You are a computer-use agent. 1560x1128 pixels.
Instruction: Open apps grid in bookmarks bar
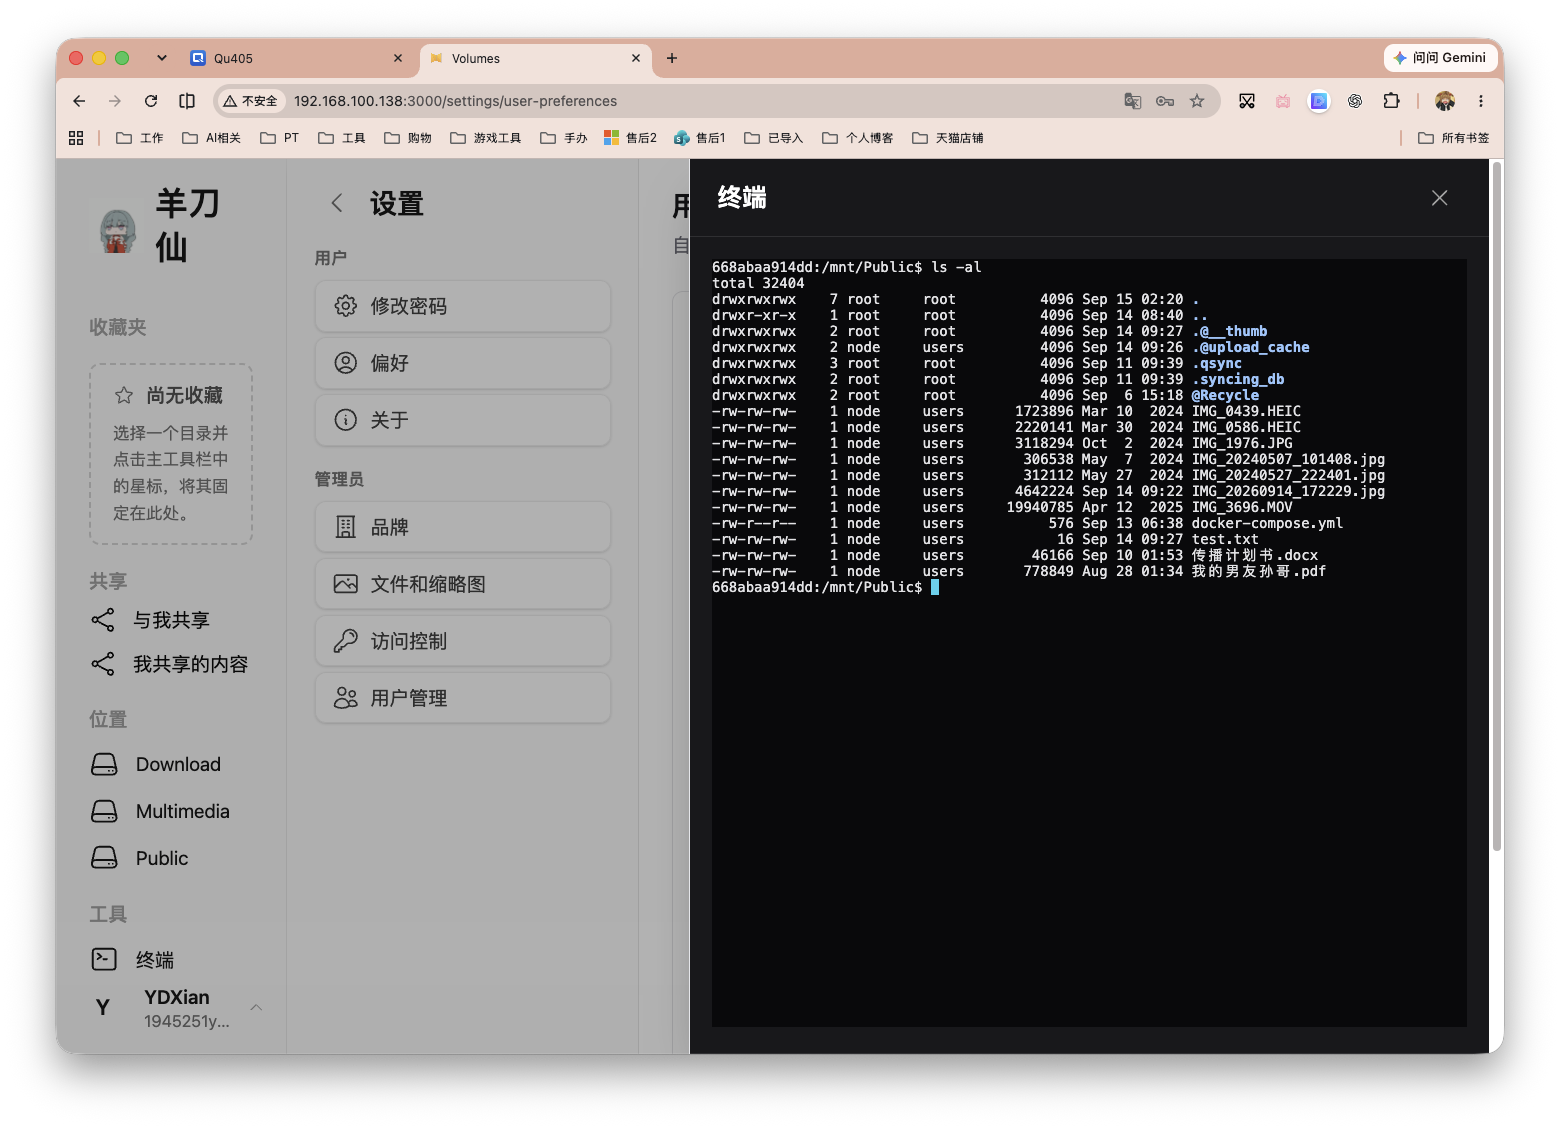[x=76, y=138]
